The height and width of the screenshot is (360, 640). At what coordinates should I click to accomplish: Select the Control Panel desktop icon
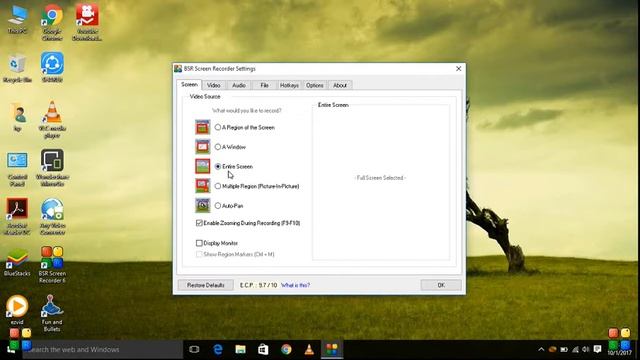tap(18, 169)
